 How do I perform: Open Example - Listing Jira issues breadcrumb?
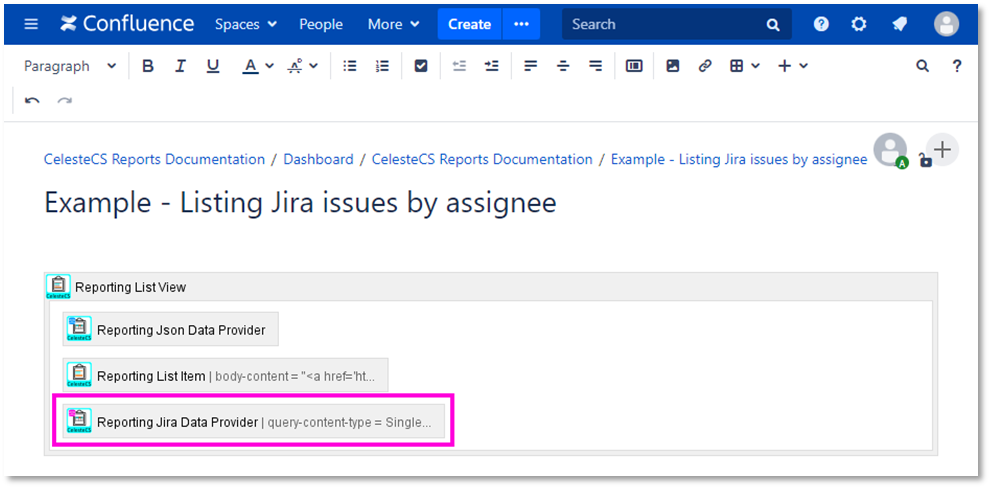click(x=739, y=159)
